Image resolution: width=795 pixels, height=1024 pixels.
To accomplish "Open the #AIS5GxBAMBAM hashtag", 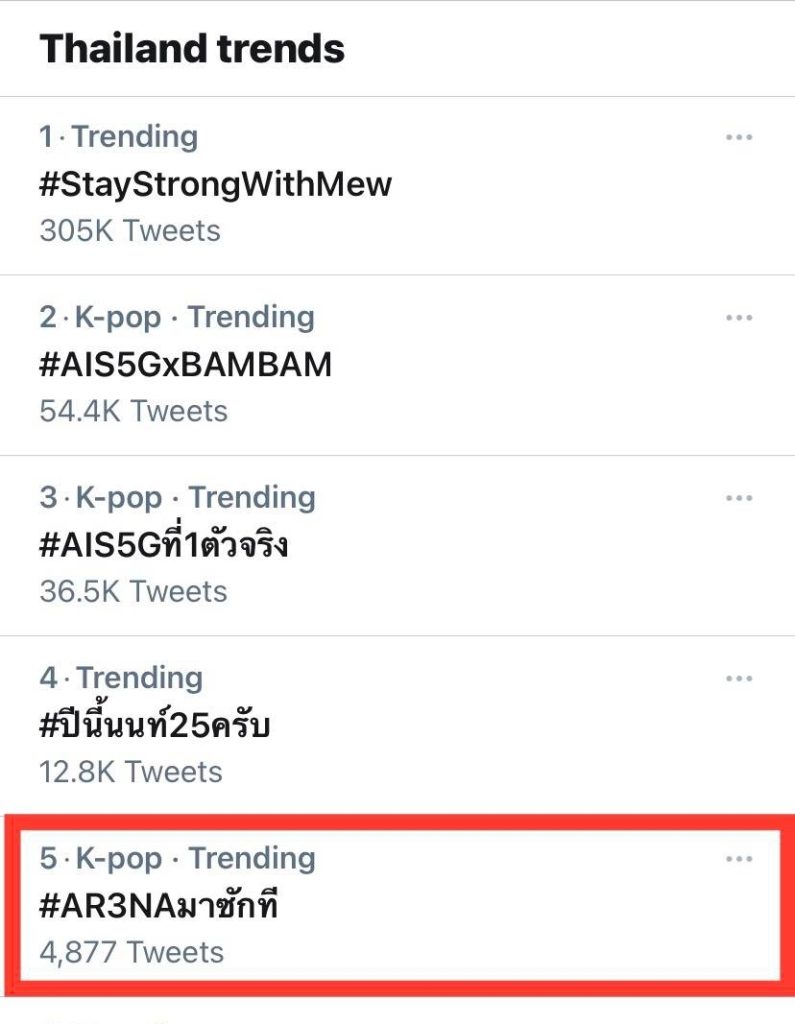I will click(185, 364).
